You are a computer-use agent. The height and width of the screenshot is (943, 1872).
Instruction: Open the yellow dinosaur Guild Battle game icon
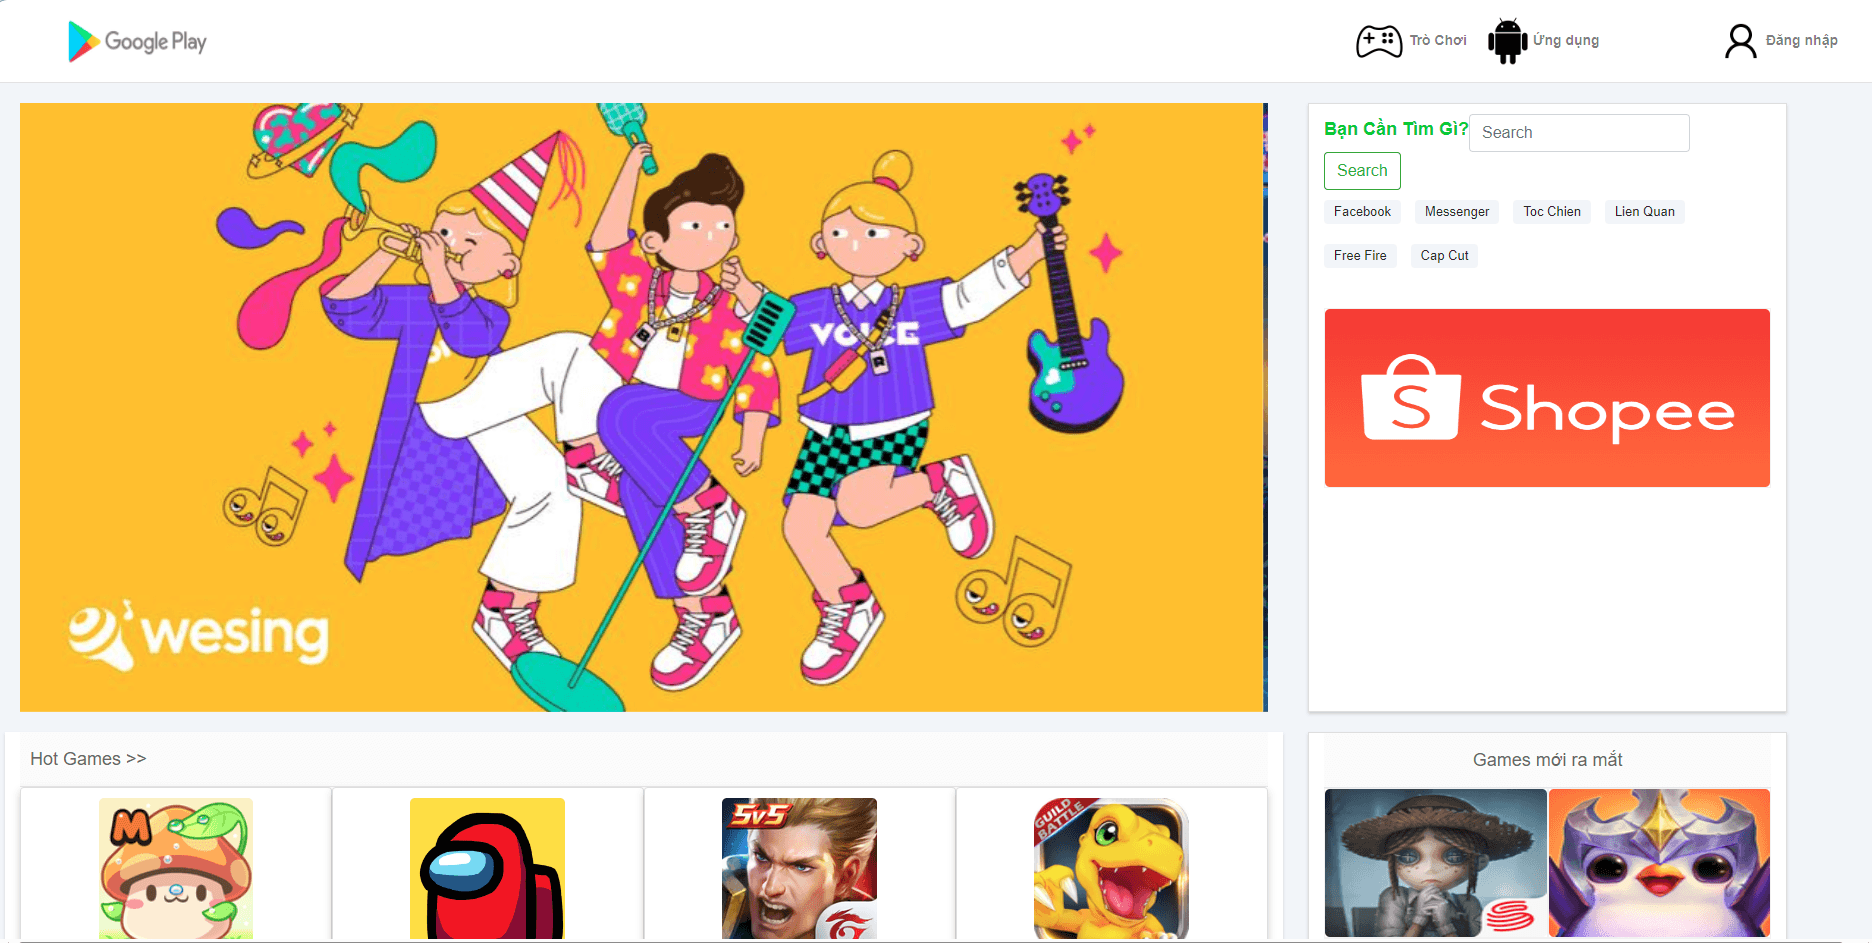[1111, 868]
